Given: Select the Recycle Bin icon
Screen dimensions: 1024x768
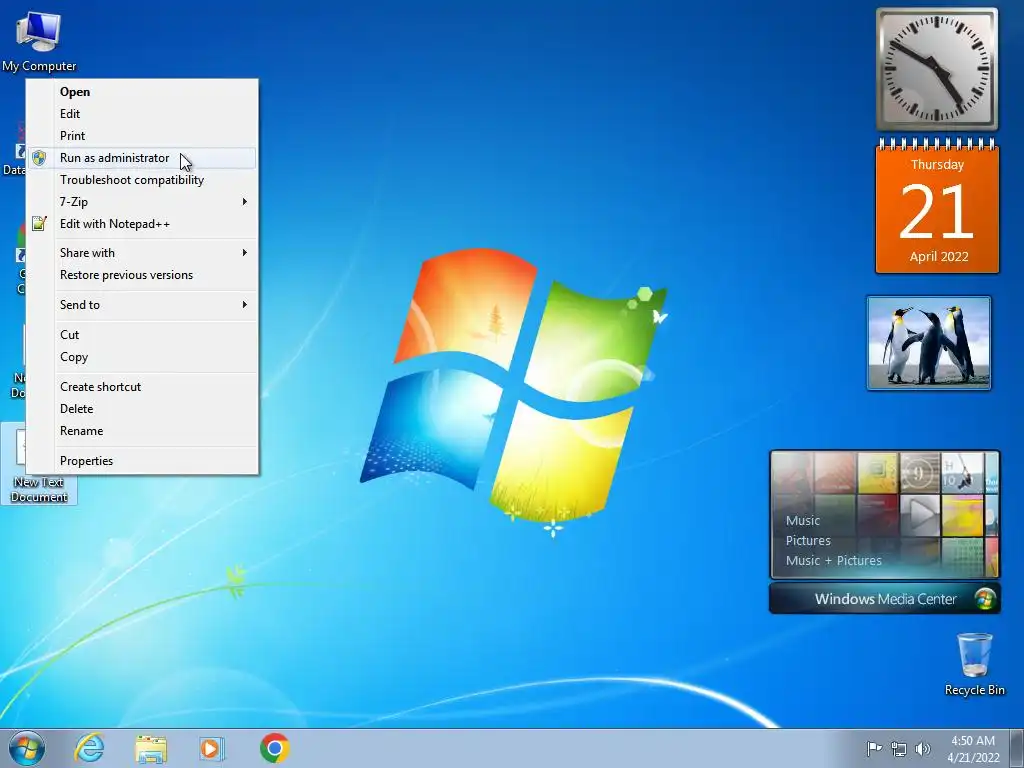Looking at the screenshot, I should pos(974,664).
